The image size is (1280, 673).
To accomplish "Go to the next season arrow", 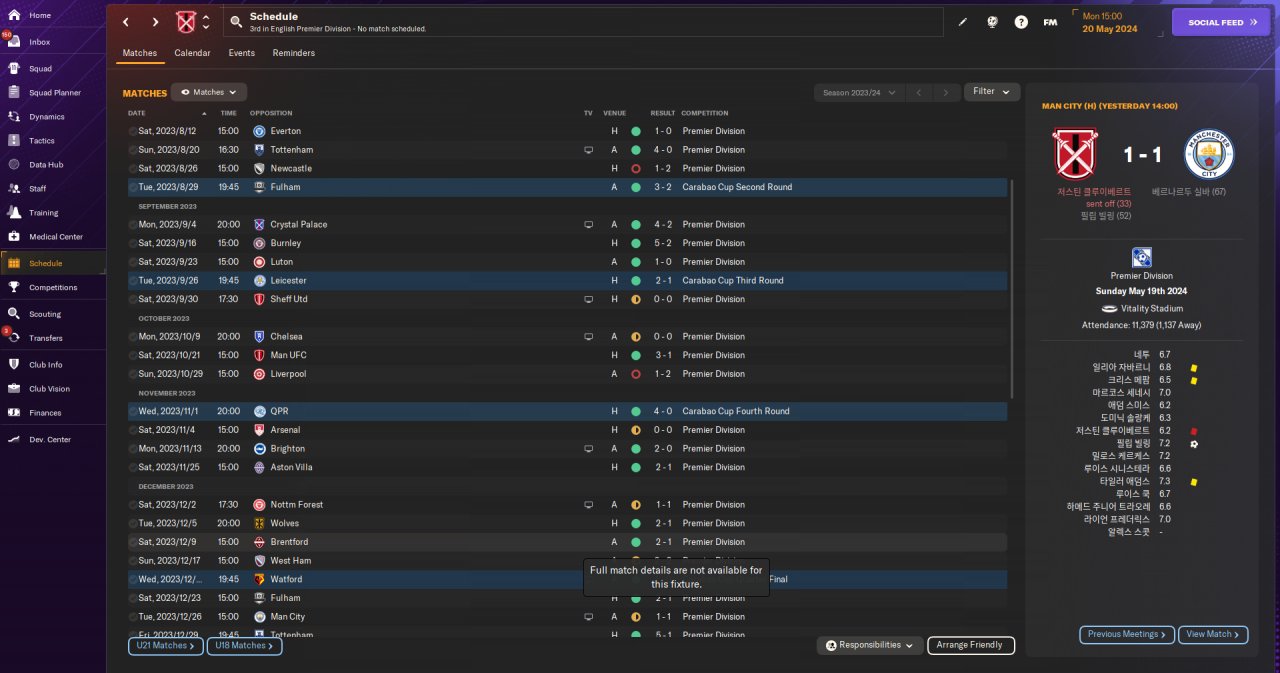I will pyautogui.click(x=946, y=92).
